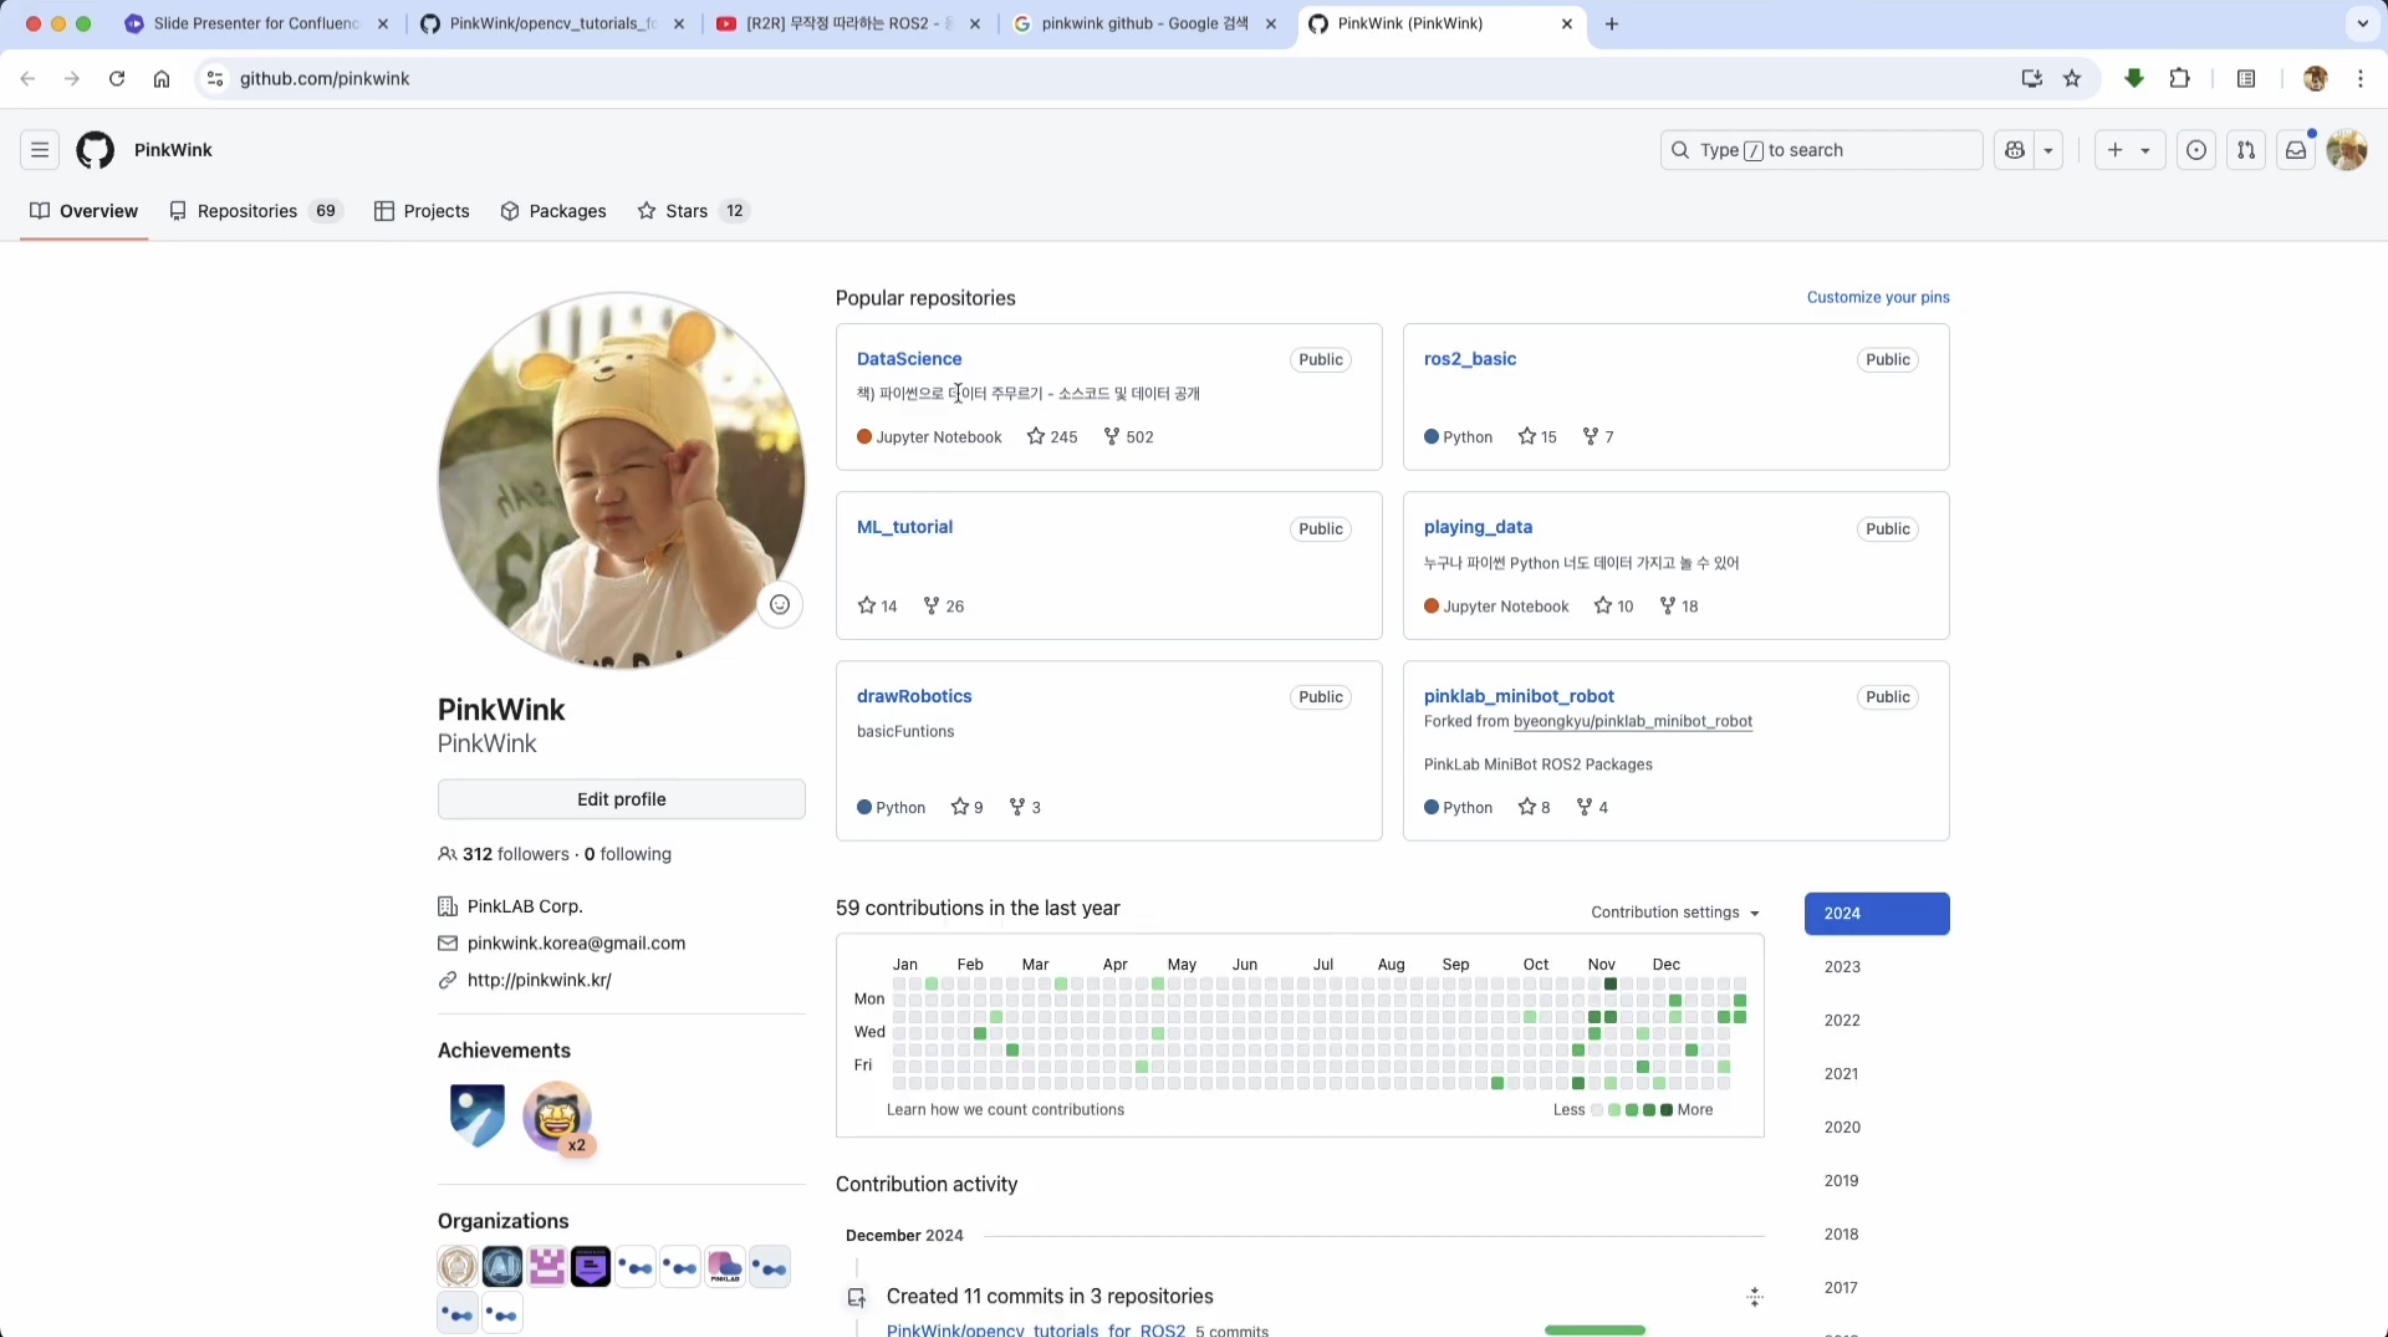
Task: Select year 2023 in contributions list
Action: [x=1842, y=967]
